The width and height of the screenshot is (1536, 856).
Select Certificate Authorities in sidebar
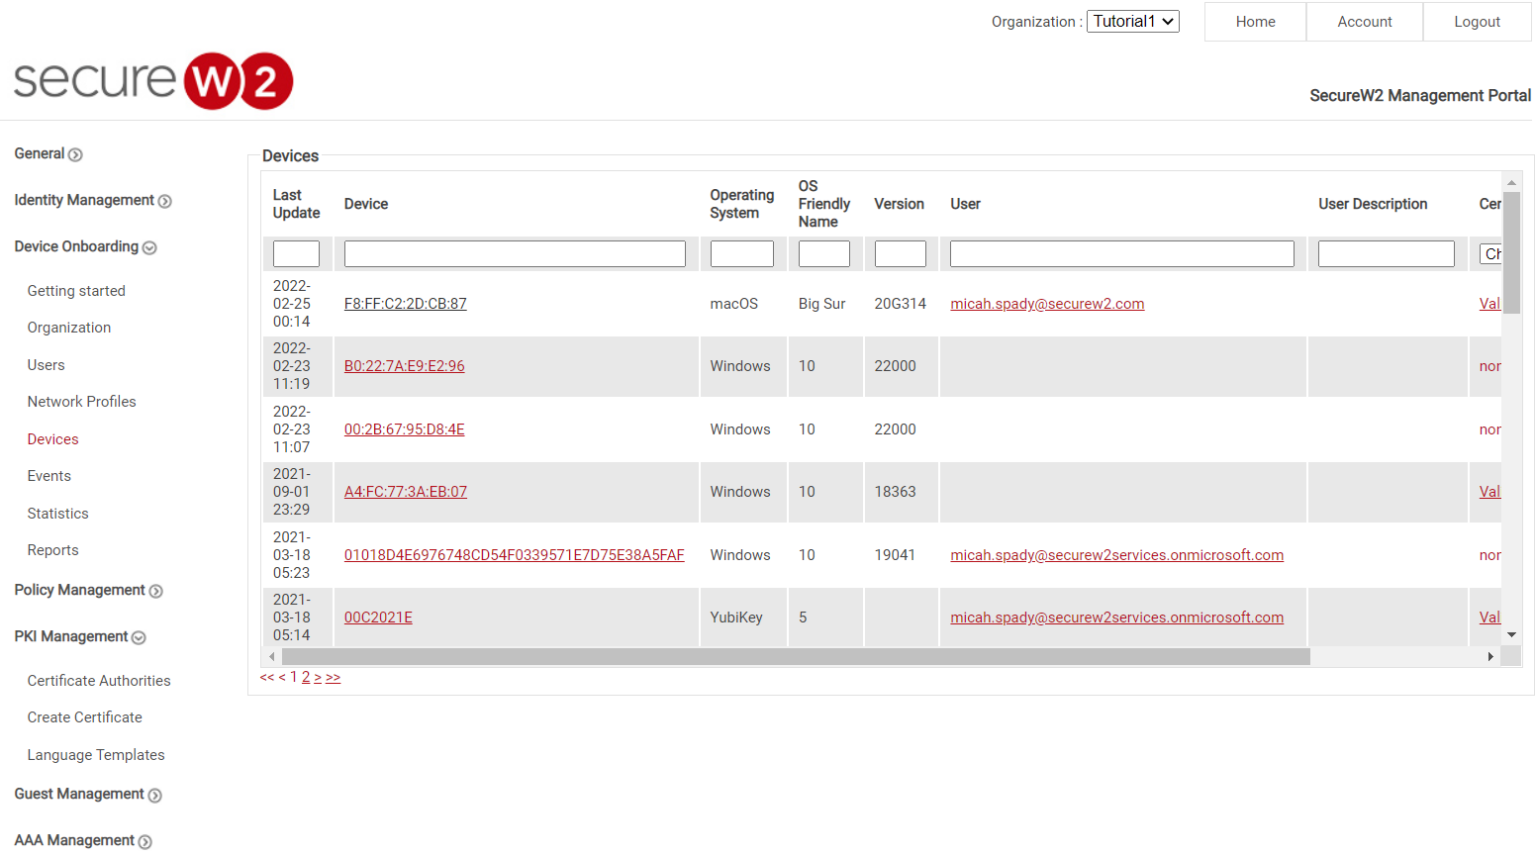pyautogui.click(x=98, y=681)
